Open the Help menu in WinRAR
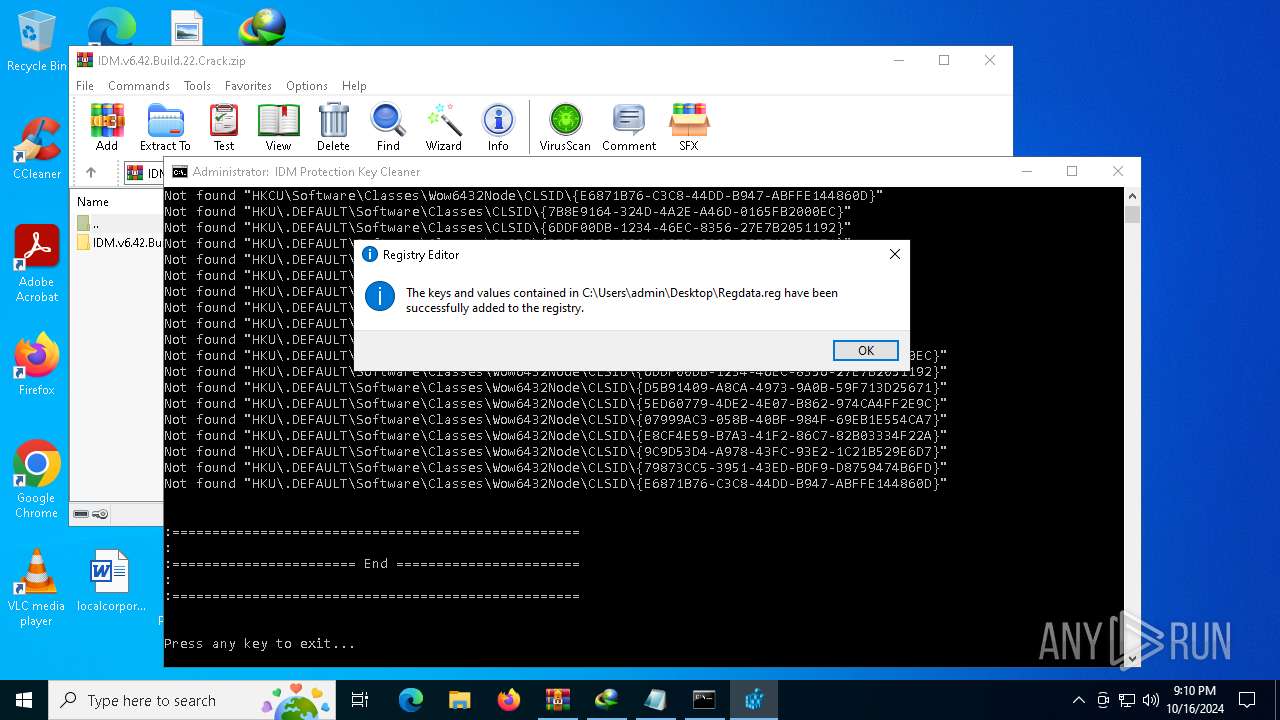Image resolution: width=1280 pixels, height=720 pixels. click(354, 86)
